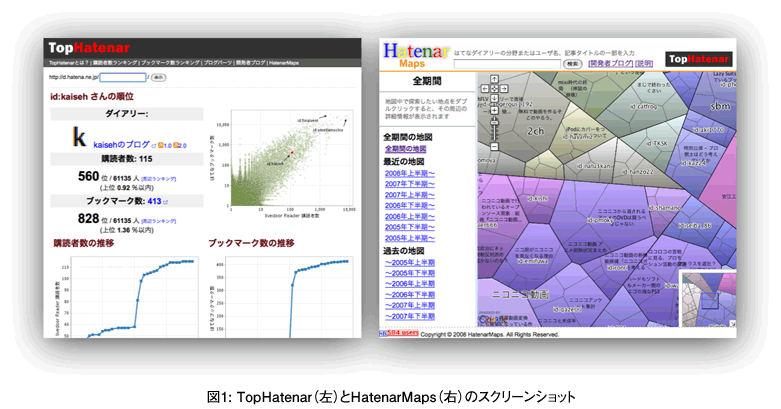This screenshot has height=409, width=781.
Task: Focus the Hatena ID input field in TopHatenar
Action: coord(123,77)
